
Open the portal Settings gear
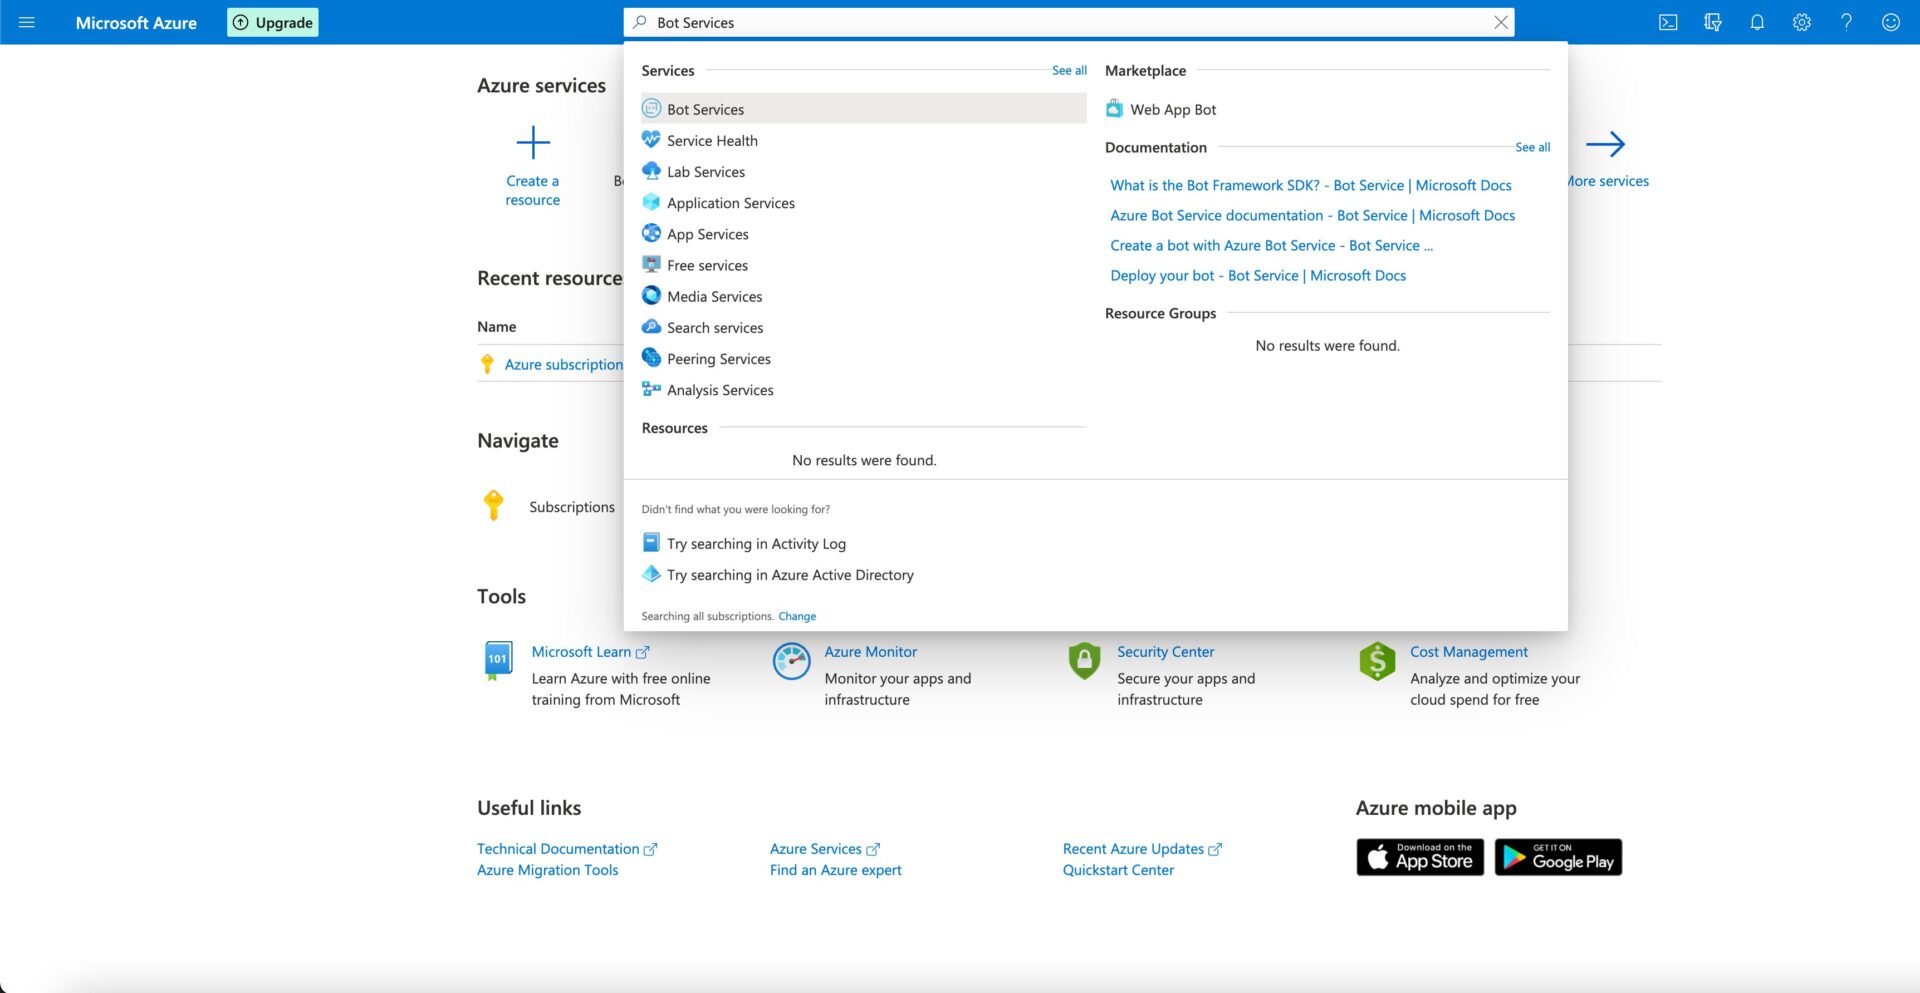click(1801, 21)
